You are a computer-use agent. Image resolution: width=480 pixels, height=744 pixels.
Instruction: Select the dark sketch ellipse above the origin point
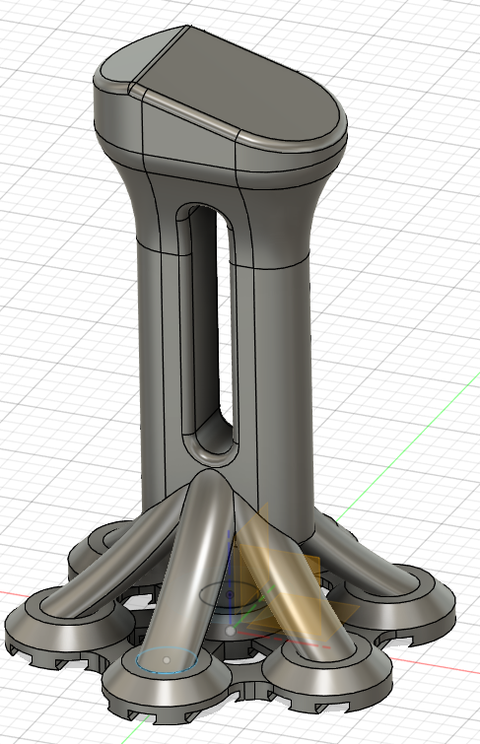click(229, 594)
